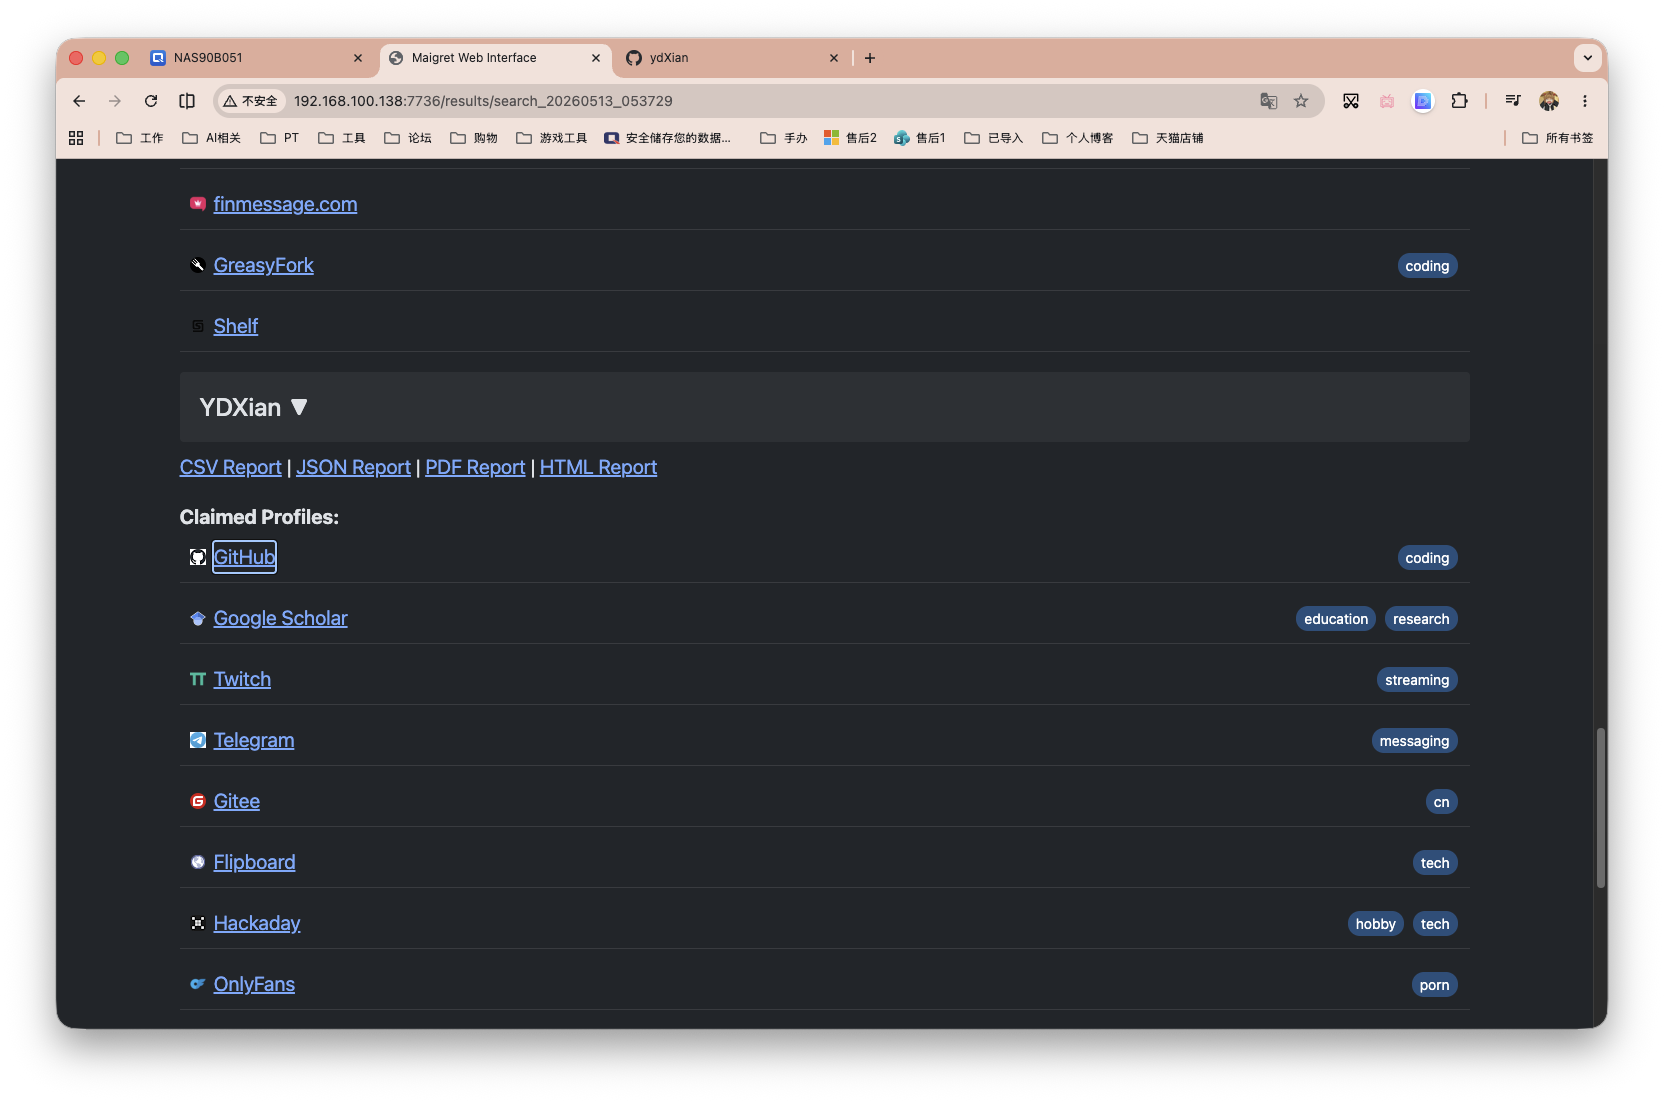Click the OnlyFans favicon
Screen dimensions: 1664x1103
198,984
